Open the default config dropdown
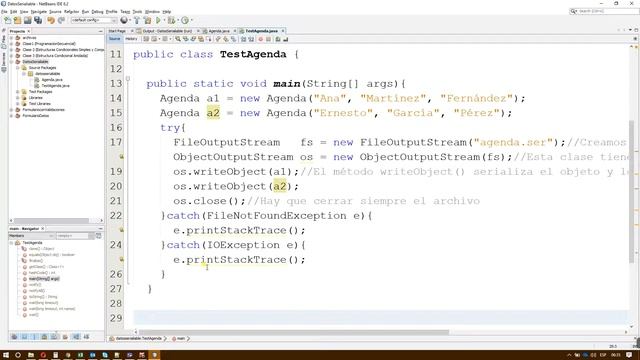This screenshot has height=360, width=640. tap(94, 20)
